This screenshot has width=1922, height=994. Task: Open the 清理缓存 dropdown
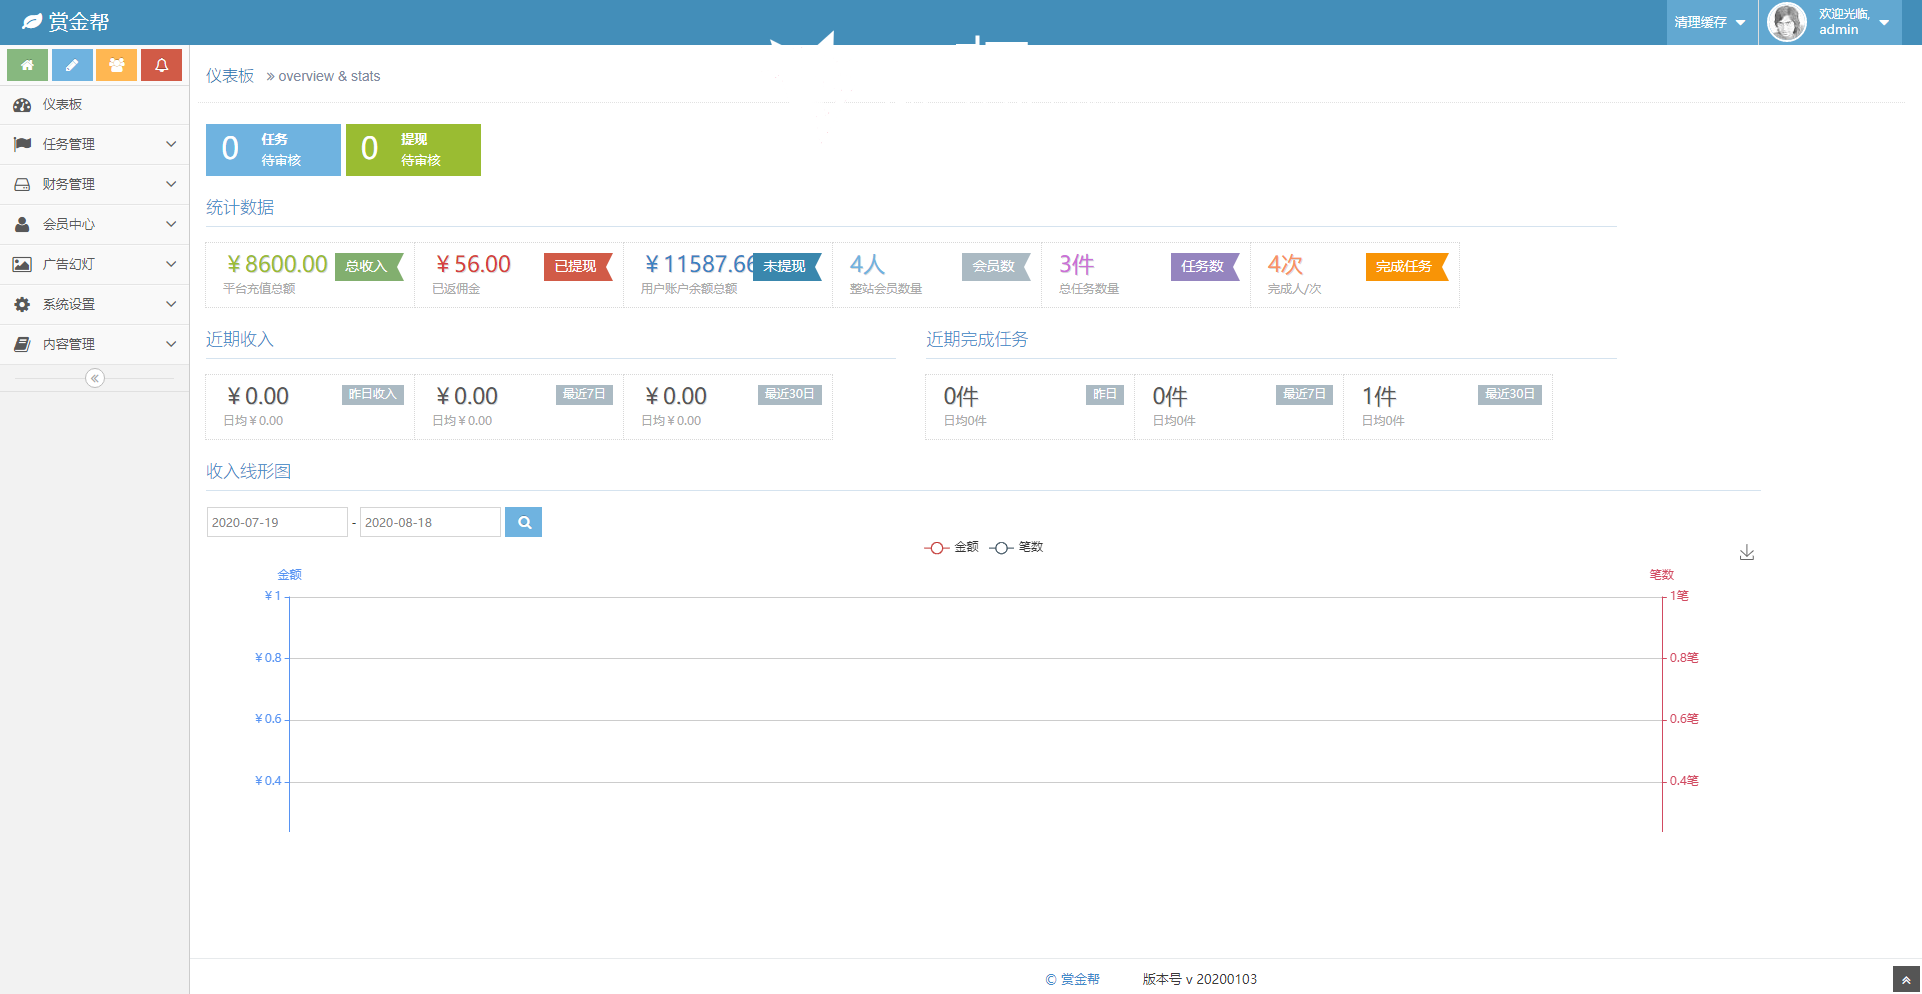pos(1709,22)
